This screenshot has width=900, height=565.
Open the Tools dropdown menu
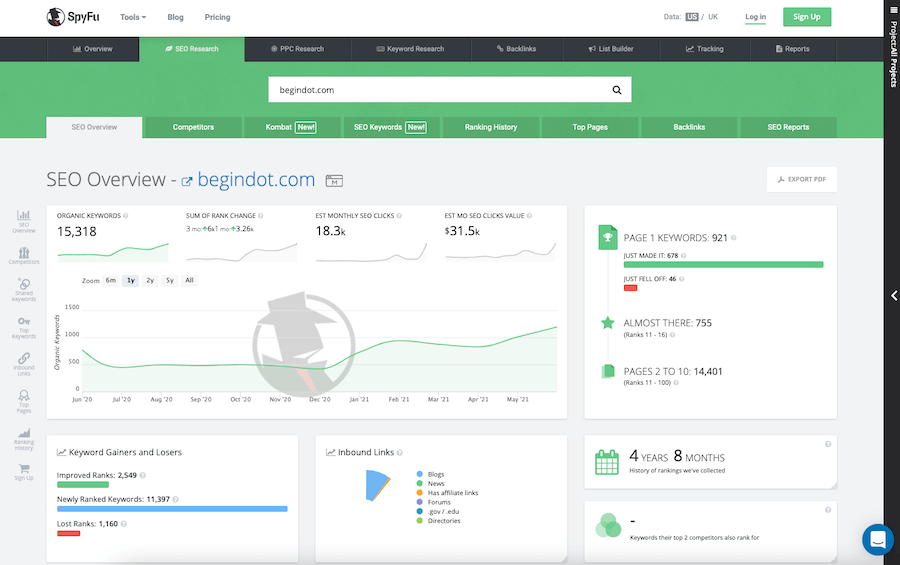tap(133, 17)
